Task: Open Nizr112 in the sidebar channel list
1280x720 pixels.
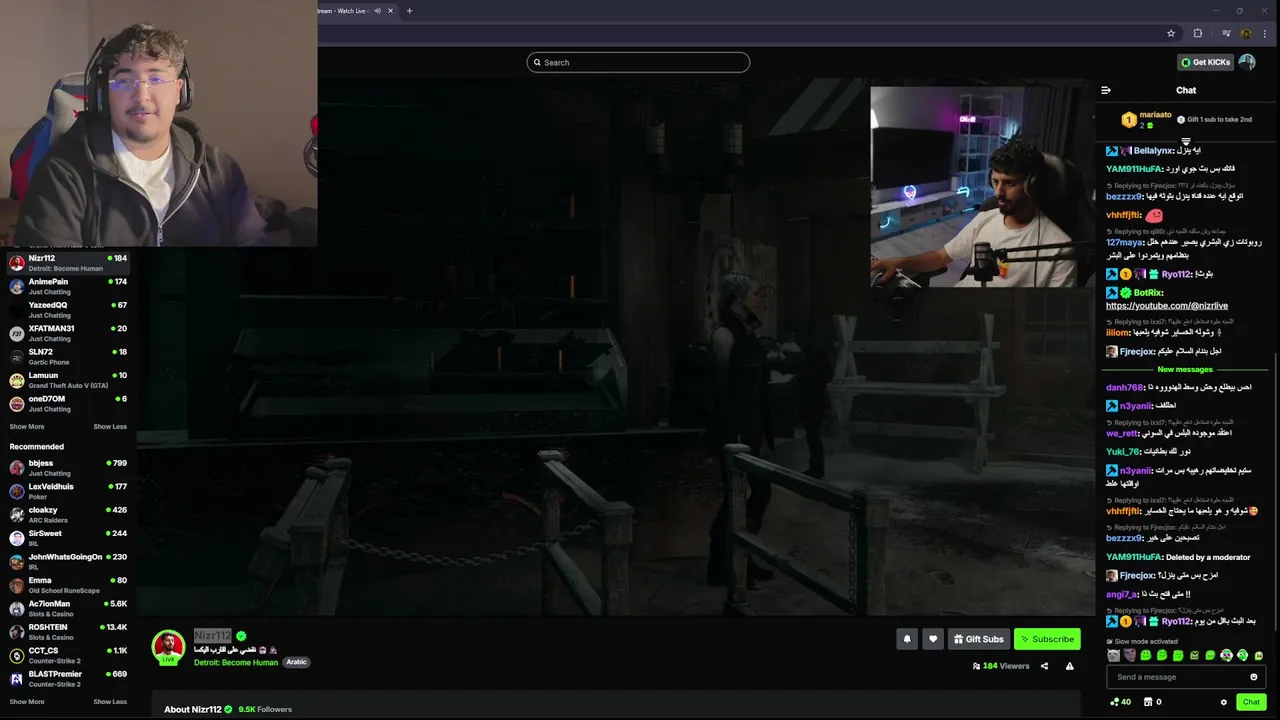Action: pos(68,263)
